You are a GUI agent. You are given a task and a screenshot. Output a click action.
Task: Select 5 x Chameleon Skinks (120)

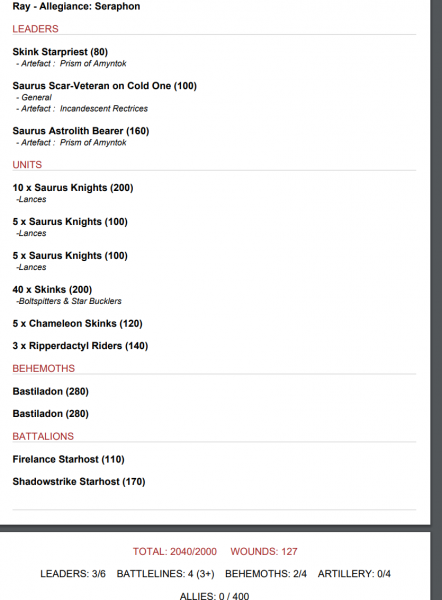77,324
